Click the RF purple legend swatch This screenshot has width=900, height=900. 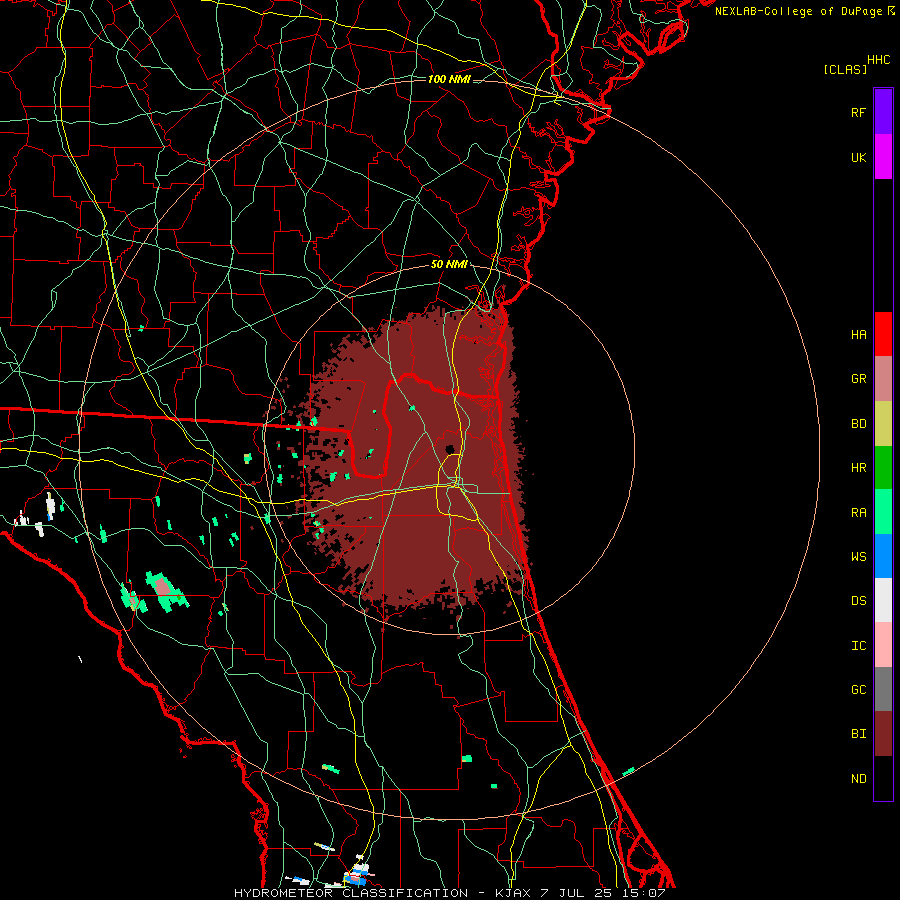[883, 112]
